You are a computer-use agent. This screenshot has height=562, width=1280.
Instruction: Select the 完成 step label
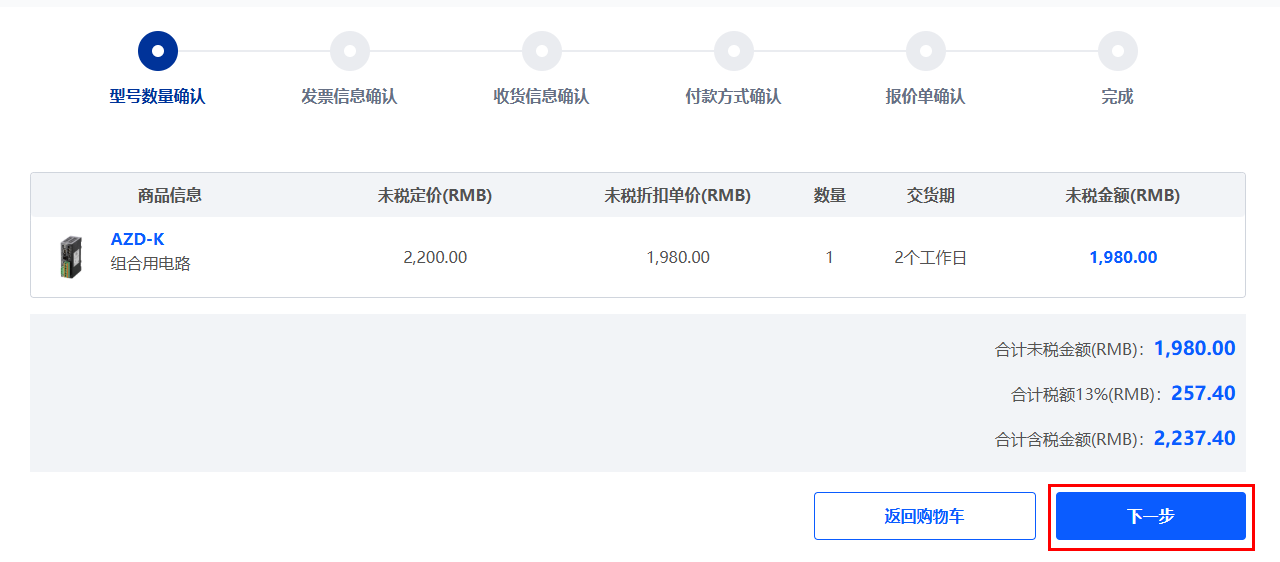1118,97
